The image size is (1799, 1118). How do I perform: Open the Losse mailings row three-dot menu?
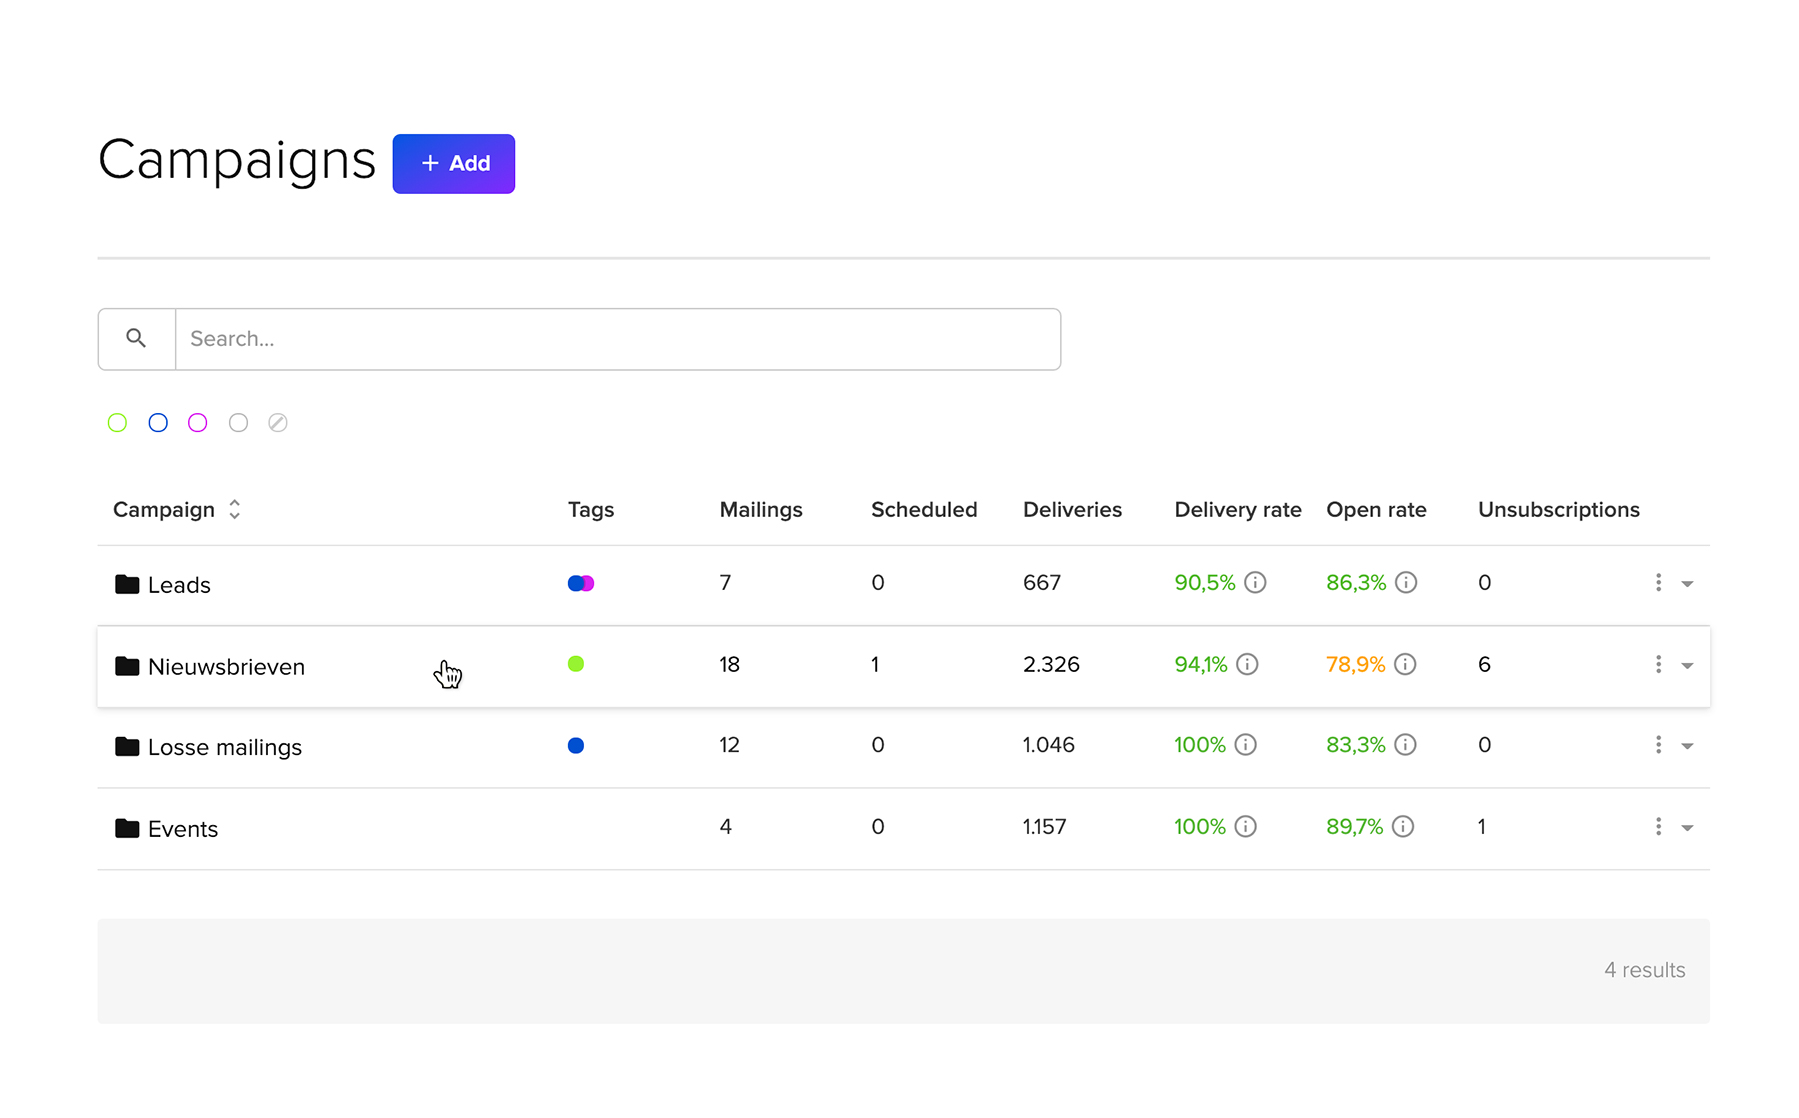(x=1658, y=745)
